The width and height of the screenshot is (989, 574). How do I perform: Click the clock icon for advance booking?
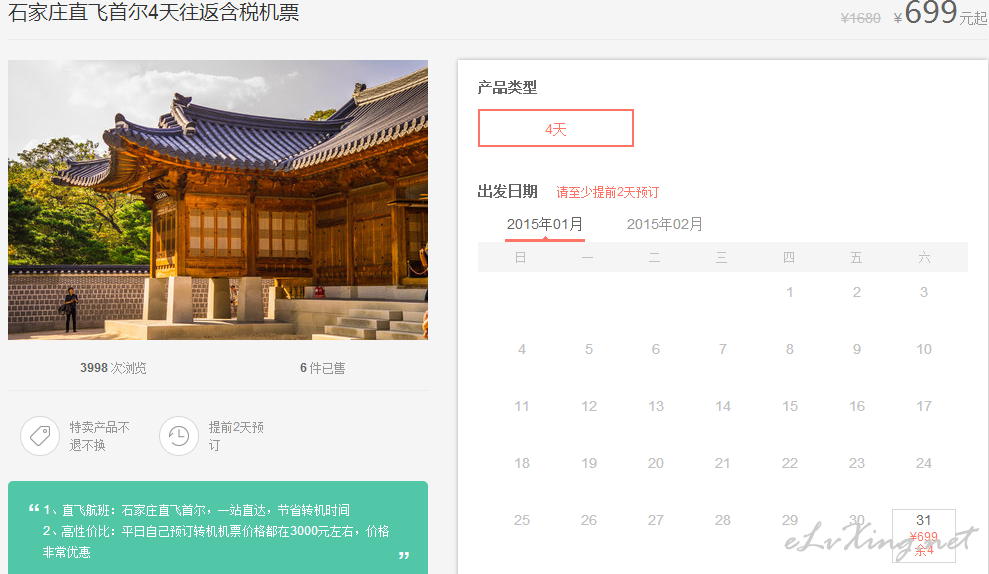[179, 436]
